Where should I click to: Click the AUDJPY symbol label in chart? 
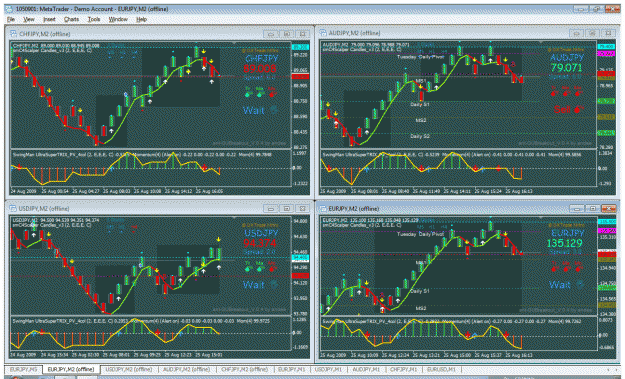[567, 58]
